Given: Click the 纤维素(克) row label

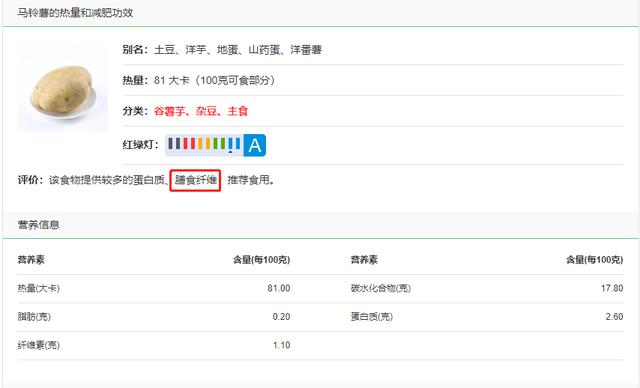Looking at the screenshot, I should click(38, 345).
